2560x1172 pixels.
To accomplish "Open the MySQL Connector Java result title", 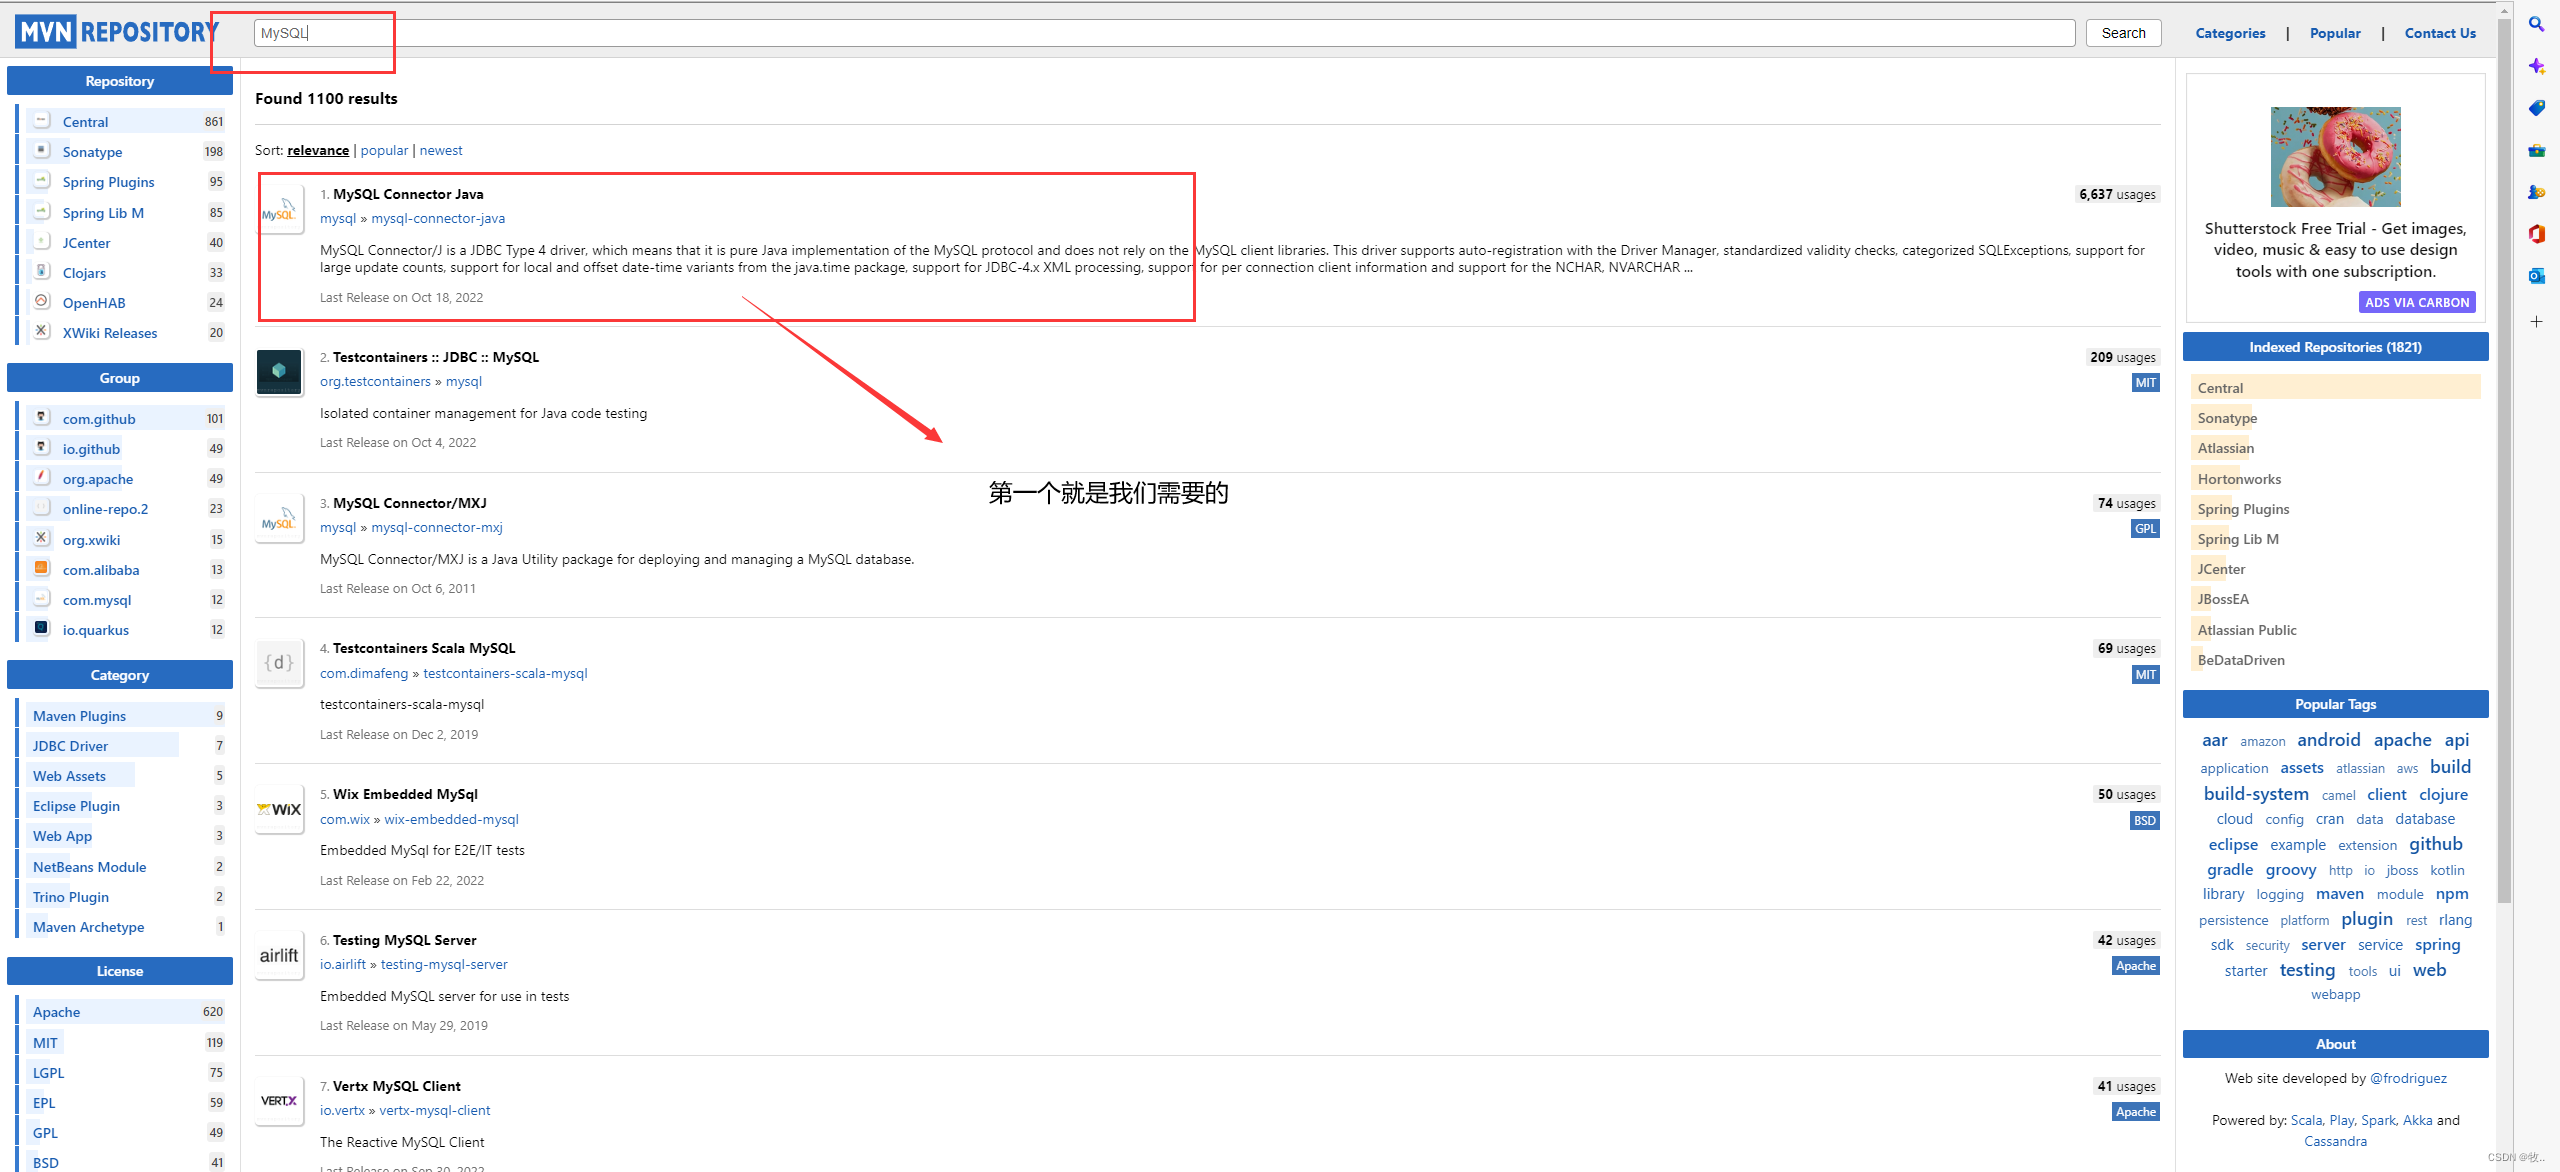I will coord(408,194).
